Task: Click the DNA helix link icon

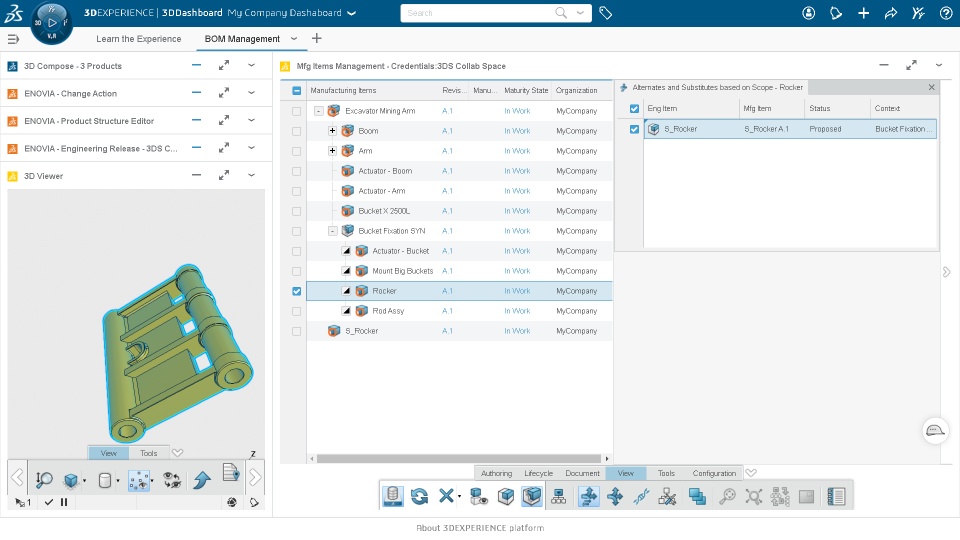Action: tap(641, 497)
